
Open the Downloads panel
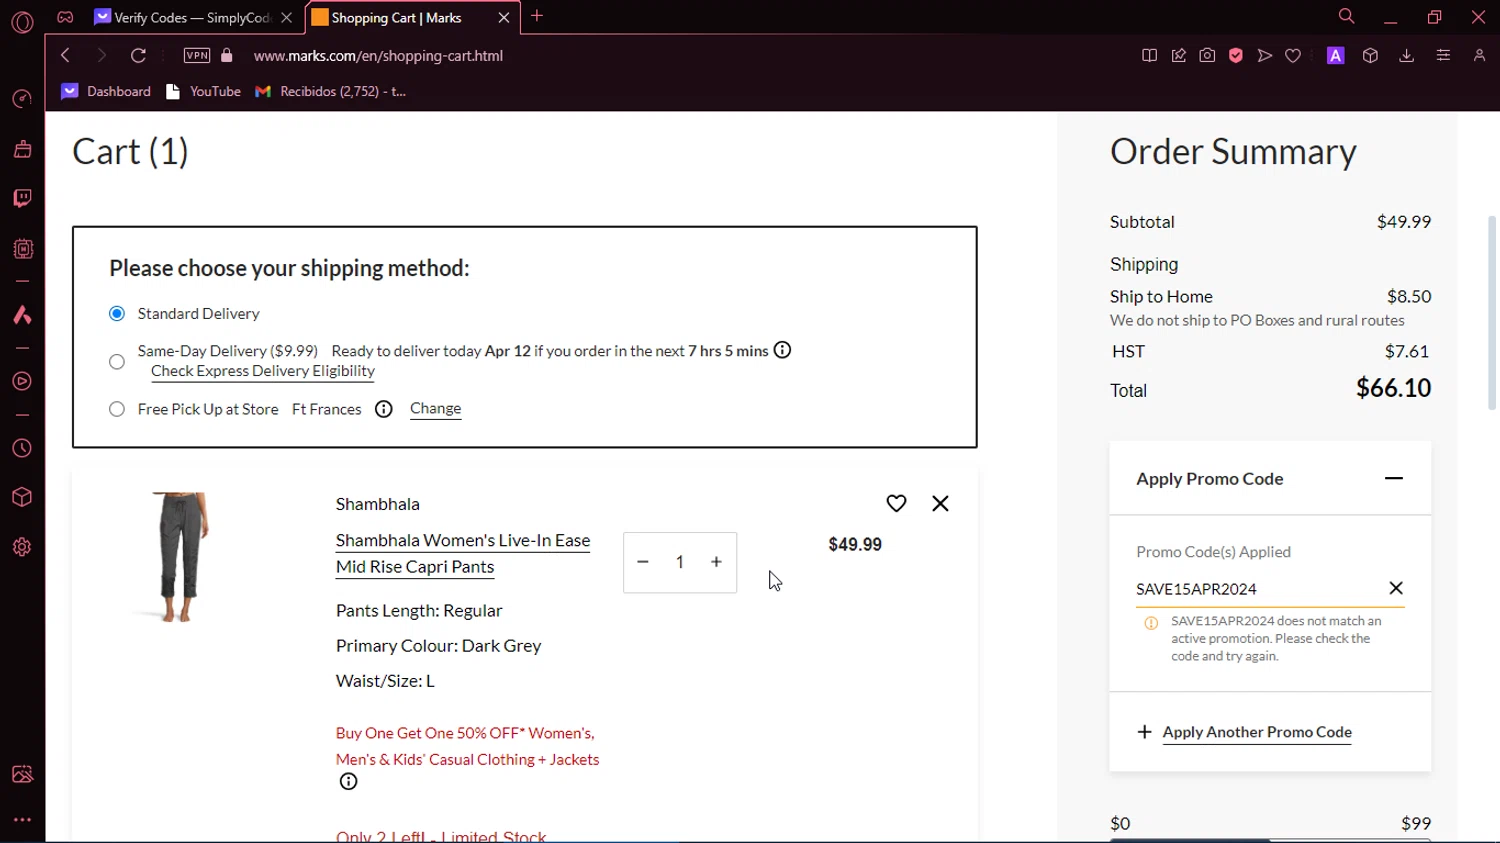(1407, 56)
